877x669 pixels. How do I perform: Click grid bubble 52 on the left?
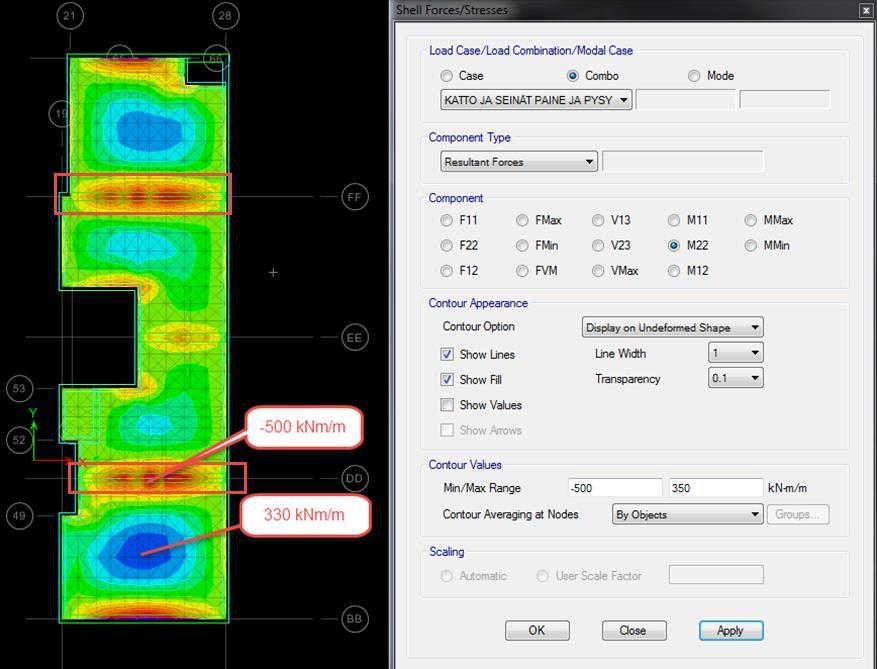pyautogui.click(x=20, y=440)
